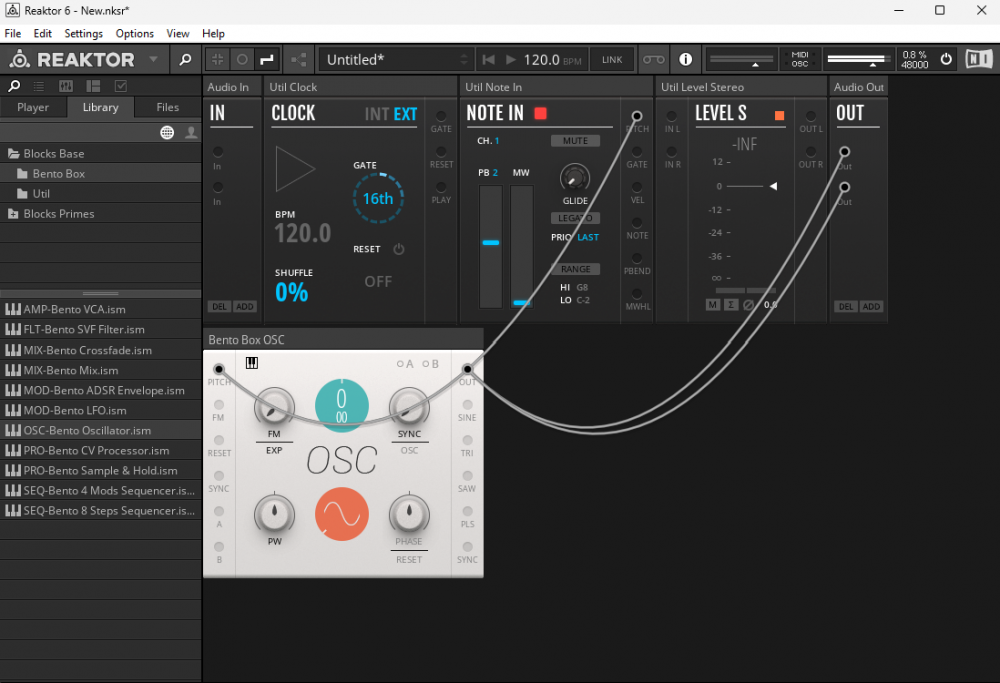Toggle LEGATO on the Note In block
The width and height of the screenshot is (1000, 683).
coord(575,218)
